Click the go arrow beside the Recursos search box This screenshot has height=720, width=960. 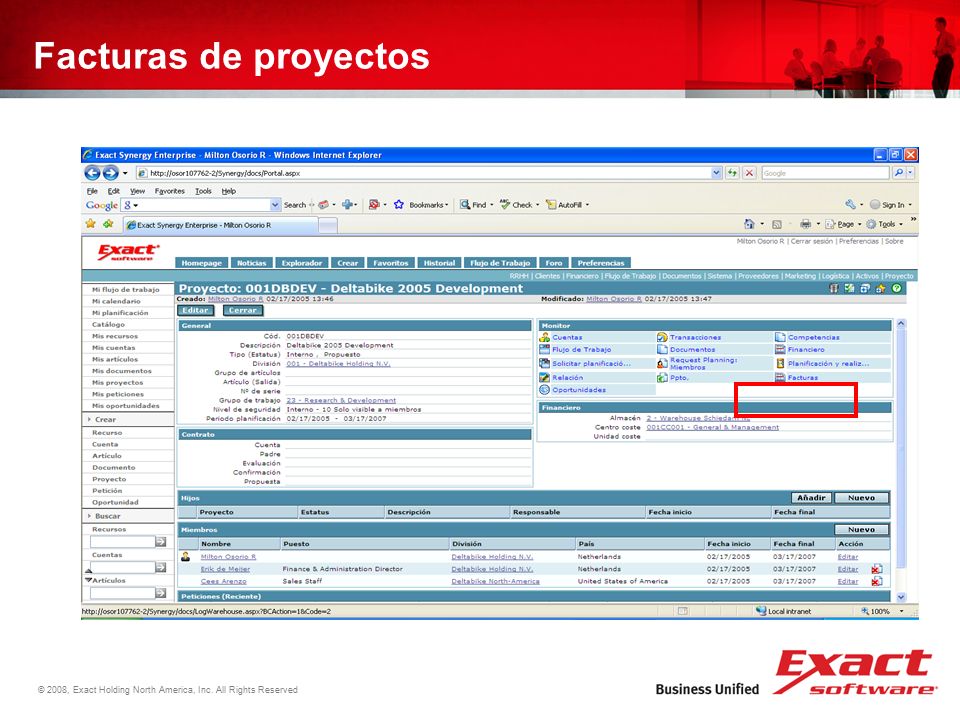160,542
